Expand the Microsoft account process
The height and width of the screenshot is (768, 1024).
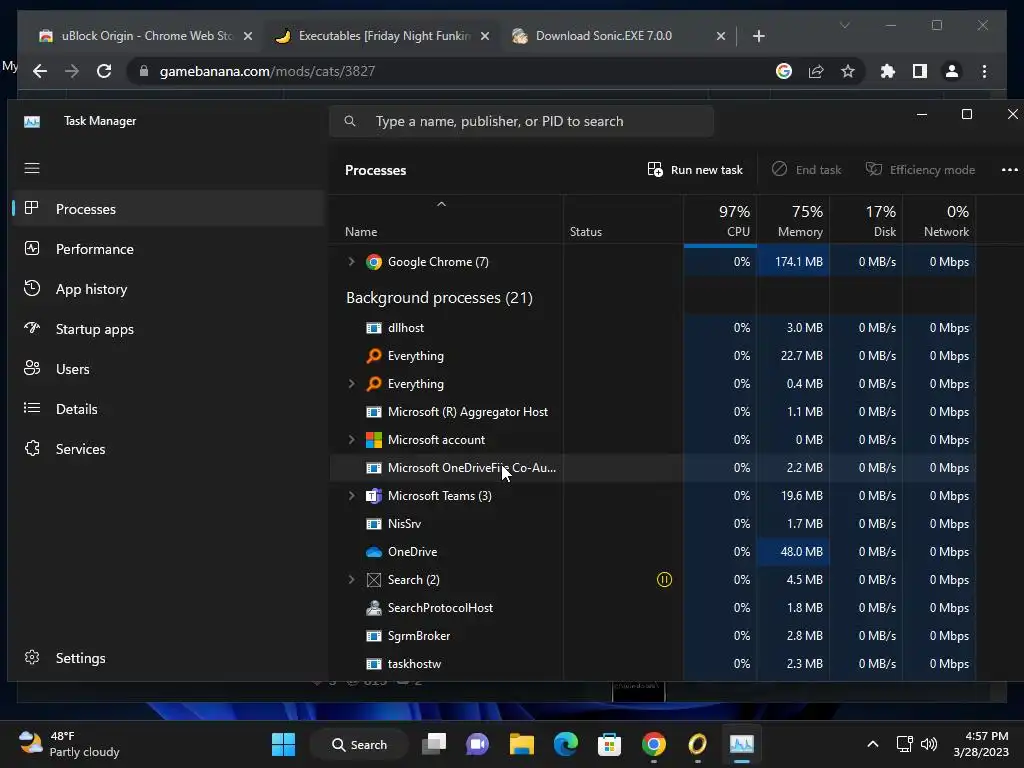click(x=351, y=440)
